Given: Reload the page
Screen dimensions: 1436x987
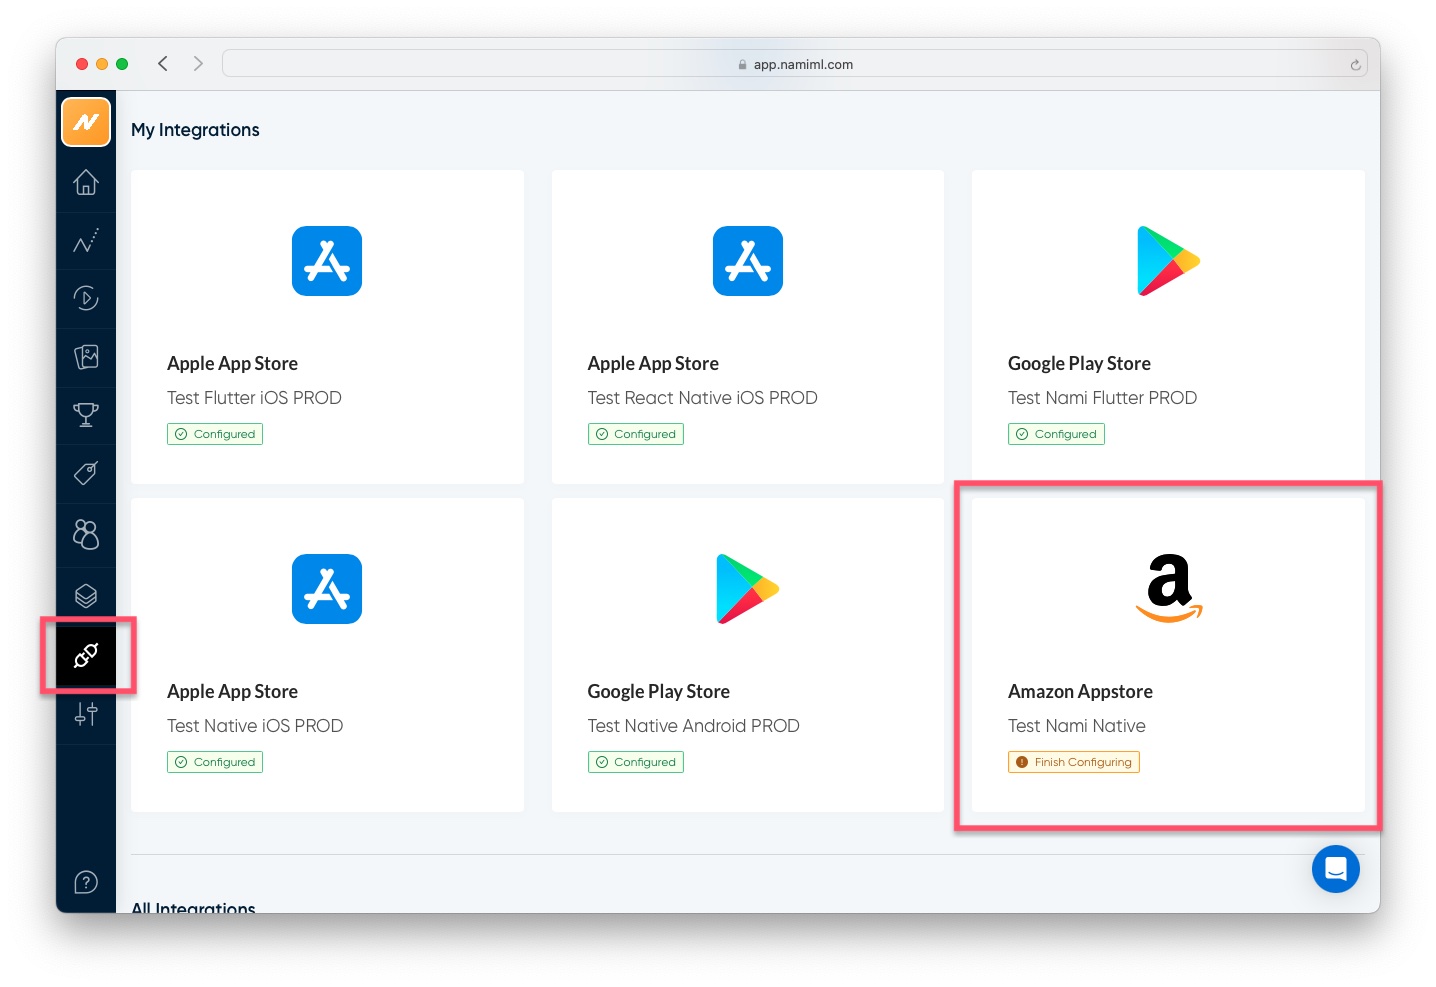Looking at the screenshot, I should click(x=1355, y=65).
